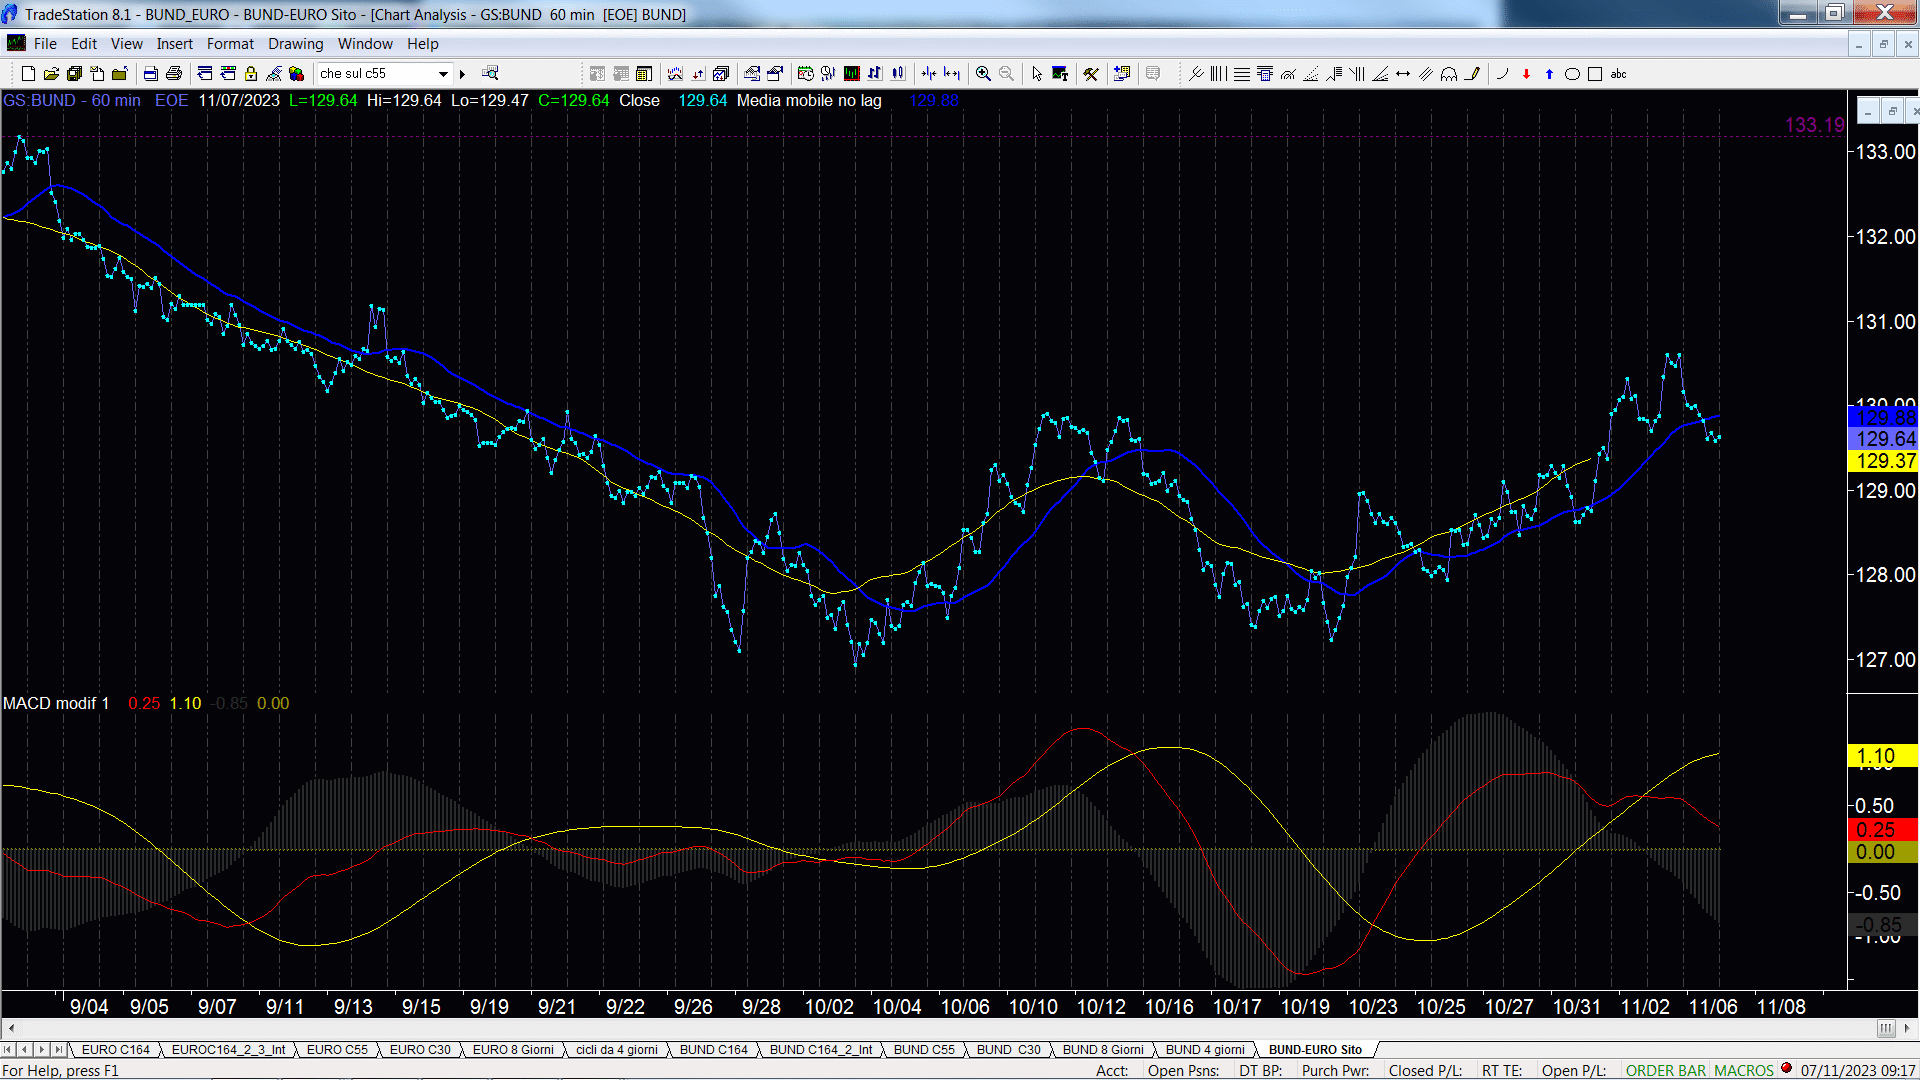Switch to the EURO C55 tab
1920x1080 pixels.
click(338, 1050)
